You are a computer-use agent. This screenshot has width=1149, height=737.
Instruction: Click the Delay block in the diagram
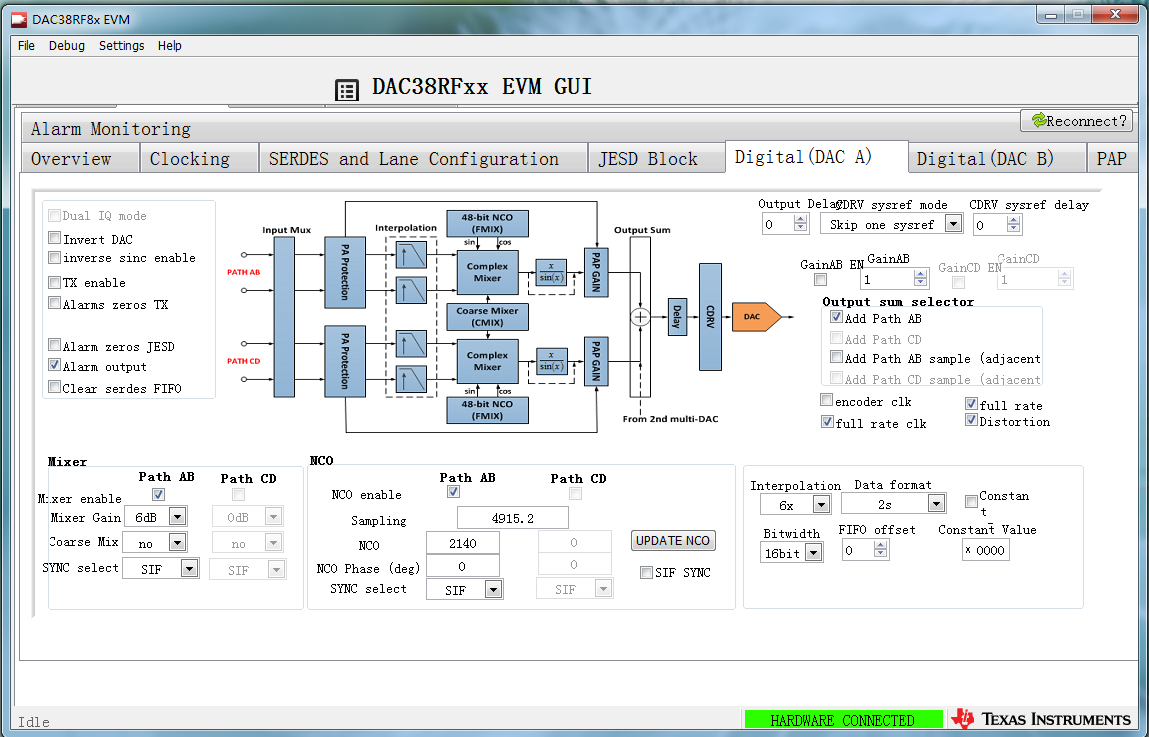pos(677,316)
